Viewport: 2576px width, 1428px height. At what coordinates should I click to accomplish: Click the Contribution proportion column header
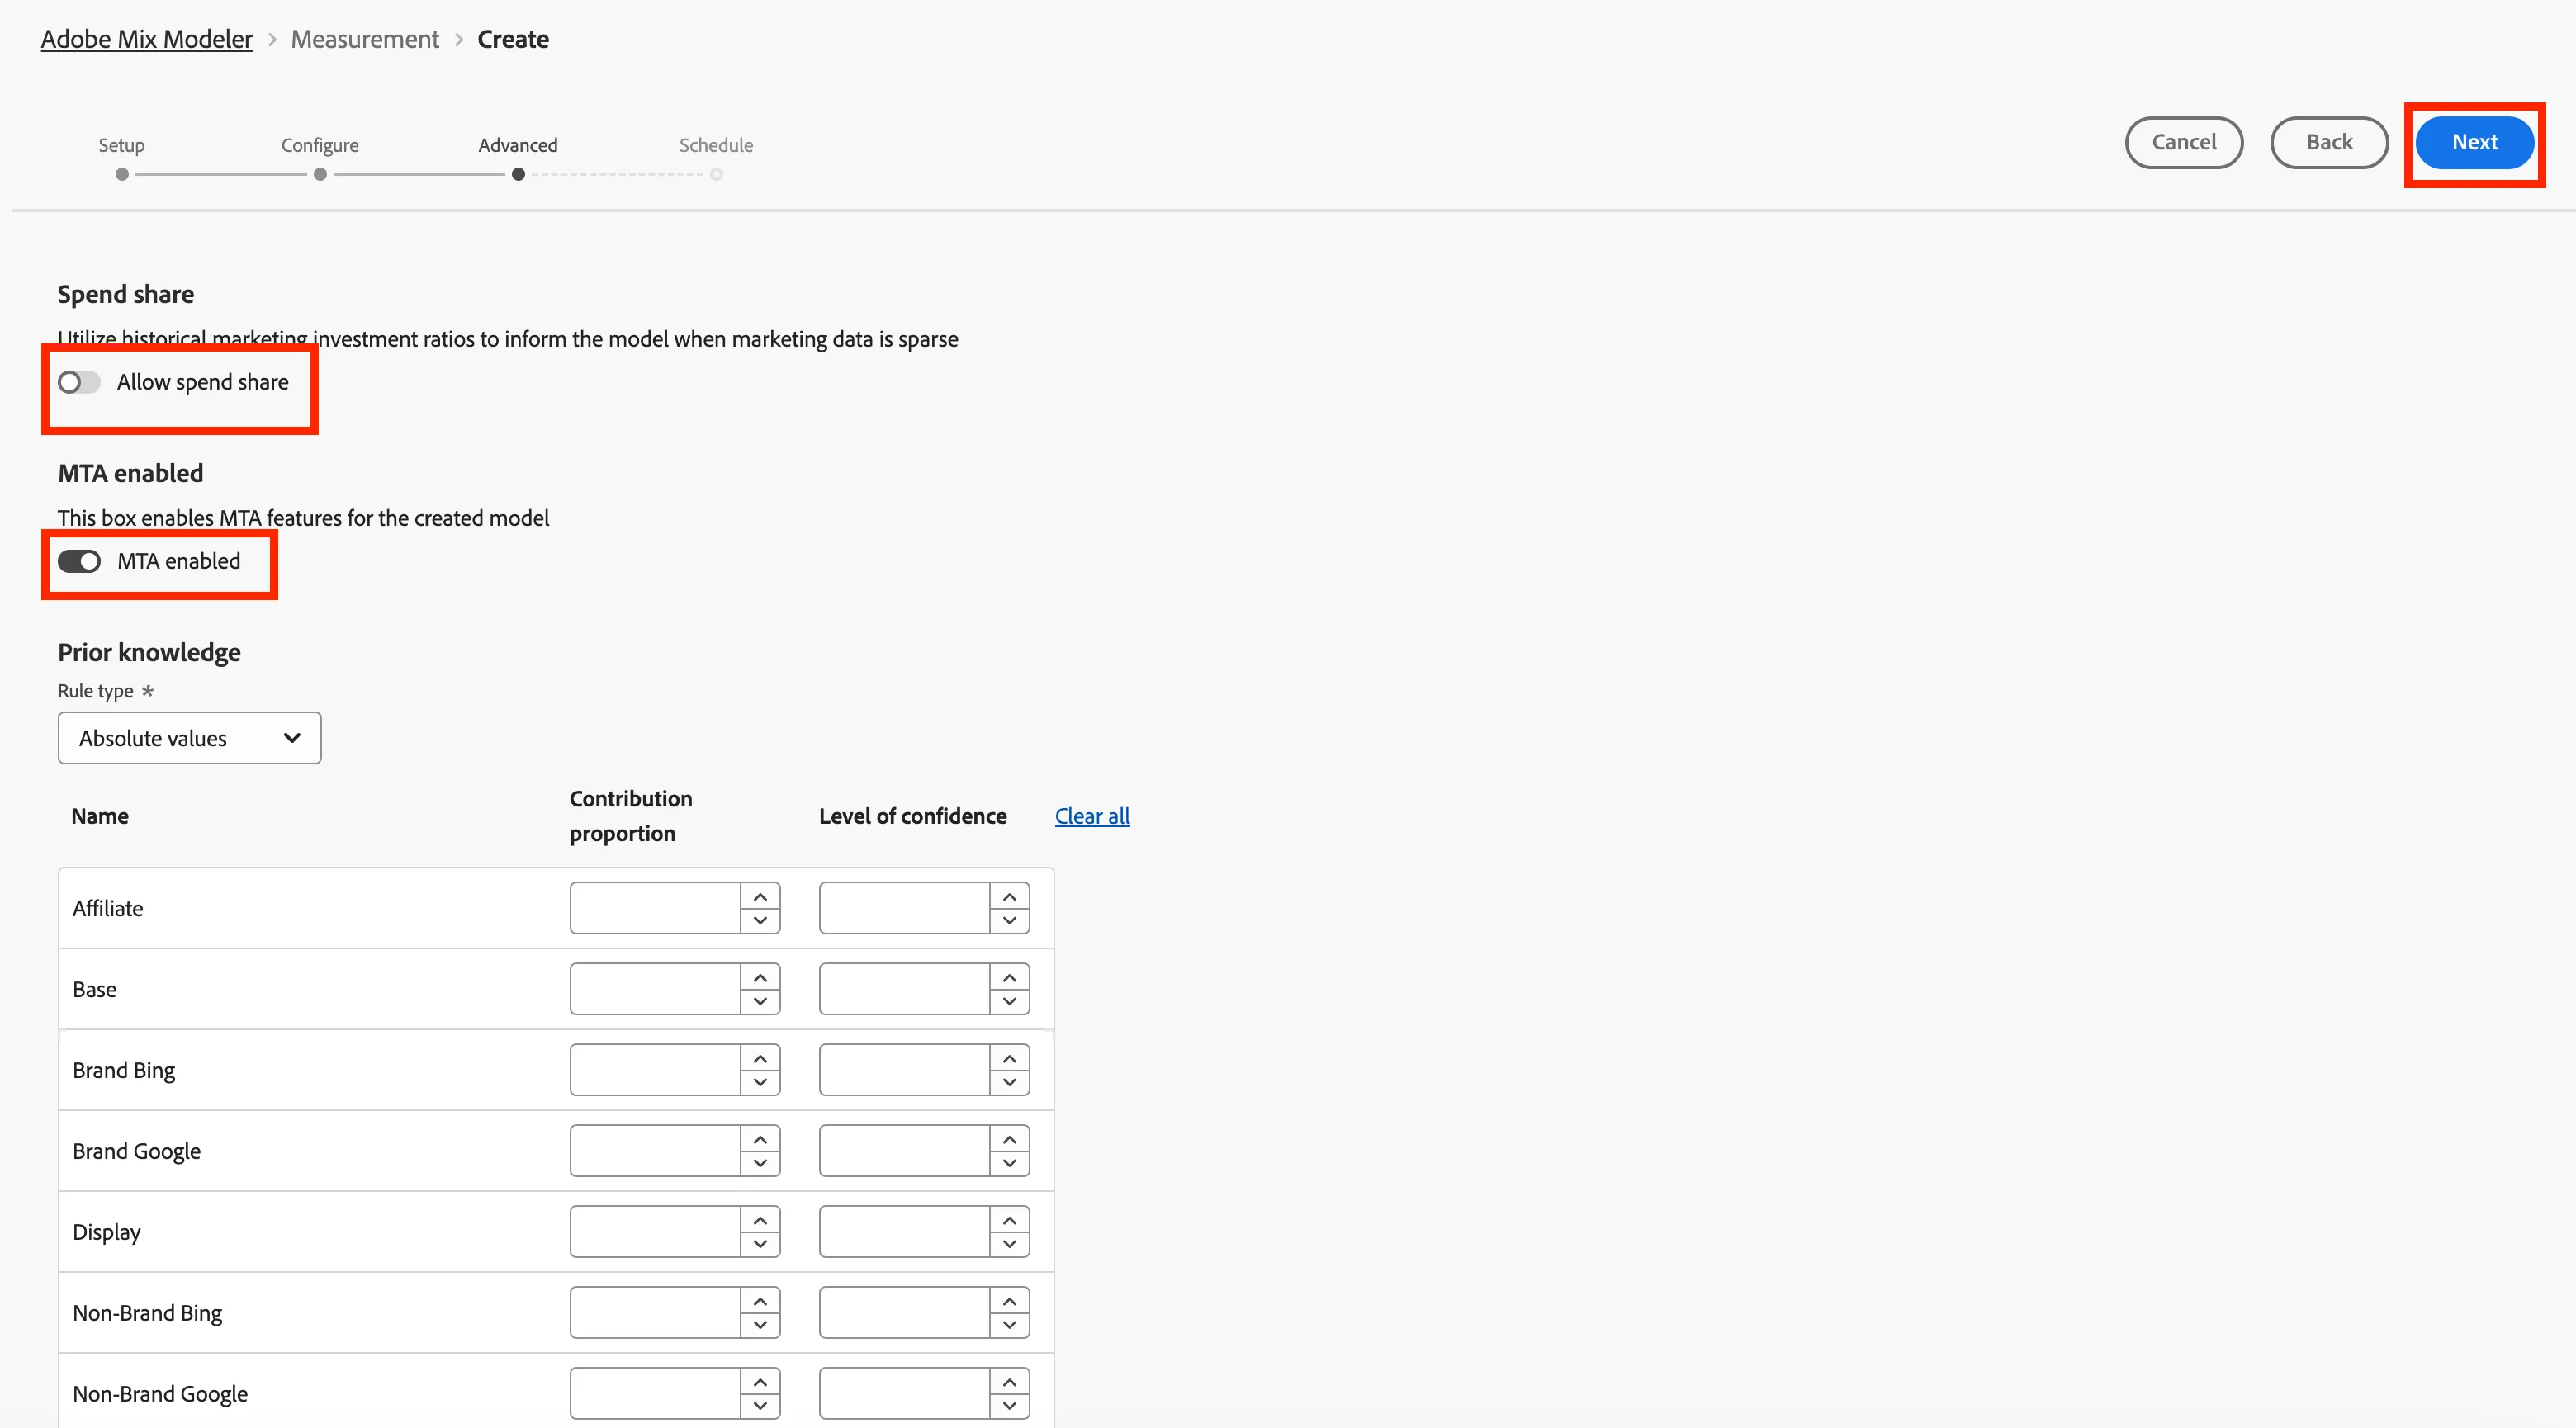pos(631,816)
